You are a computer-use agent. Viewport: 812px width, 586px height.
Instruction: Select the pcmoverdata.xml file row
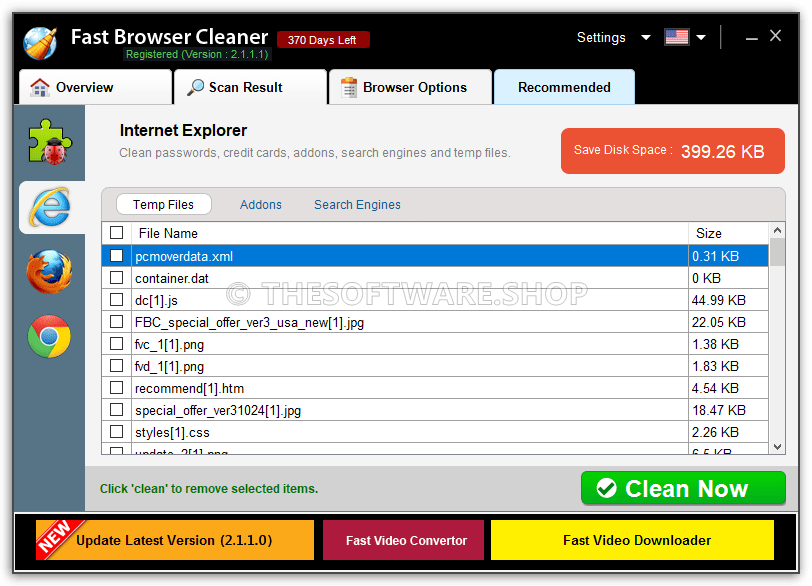435,256
